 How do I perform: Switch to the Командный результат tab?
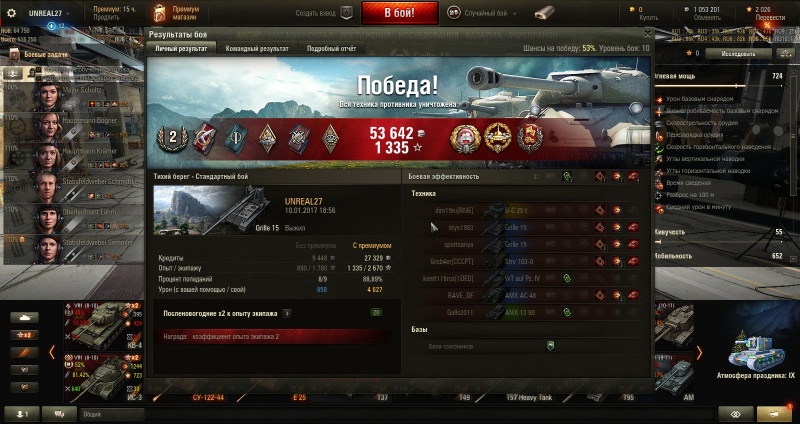[257, 48]
